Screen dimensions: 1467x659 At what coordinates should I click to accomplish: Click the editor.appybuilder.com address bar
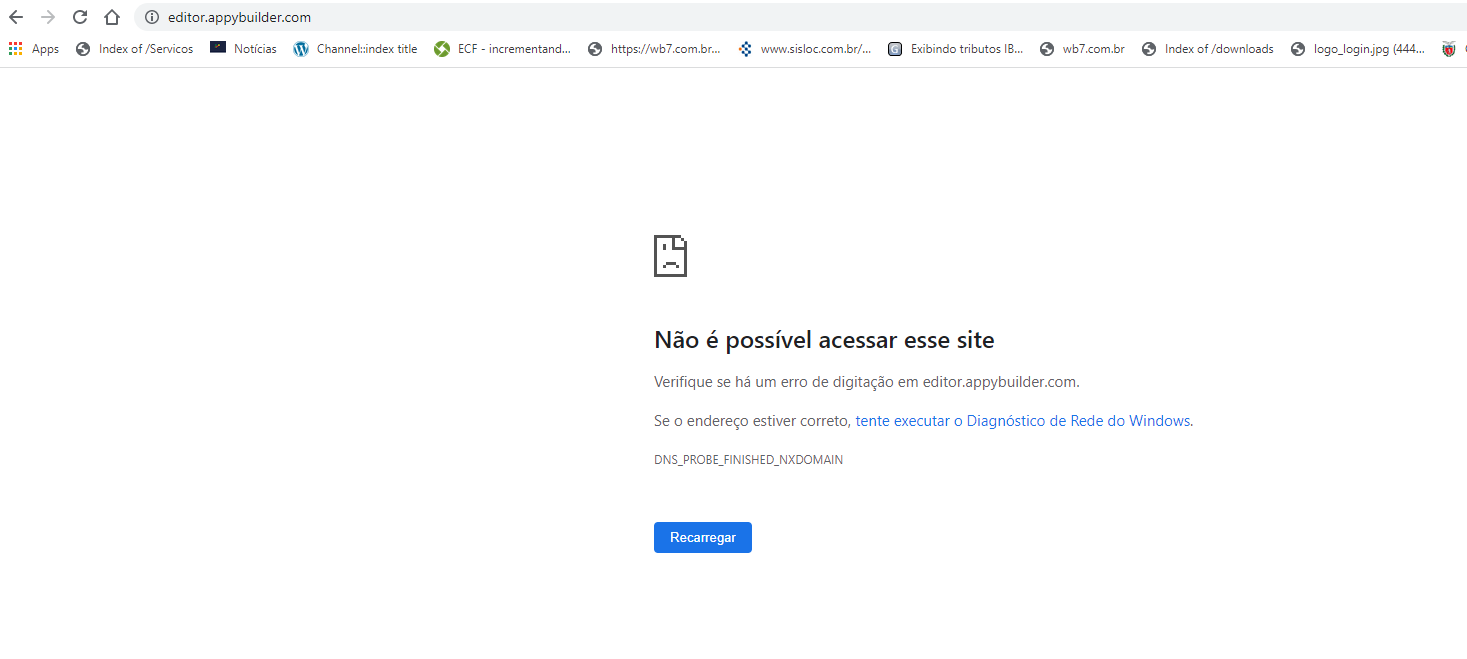800,17
